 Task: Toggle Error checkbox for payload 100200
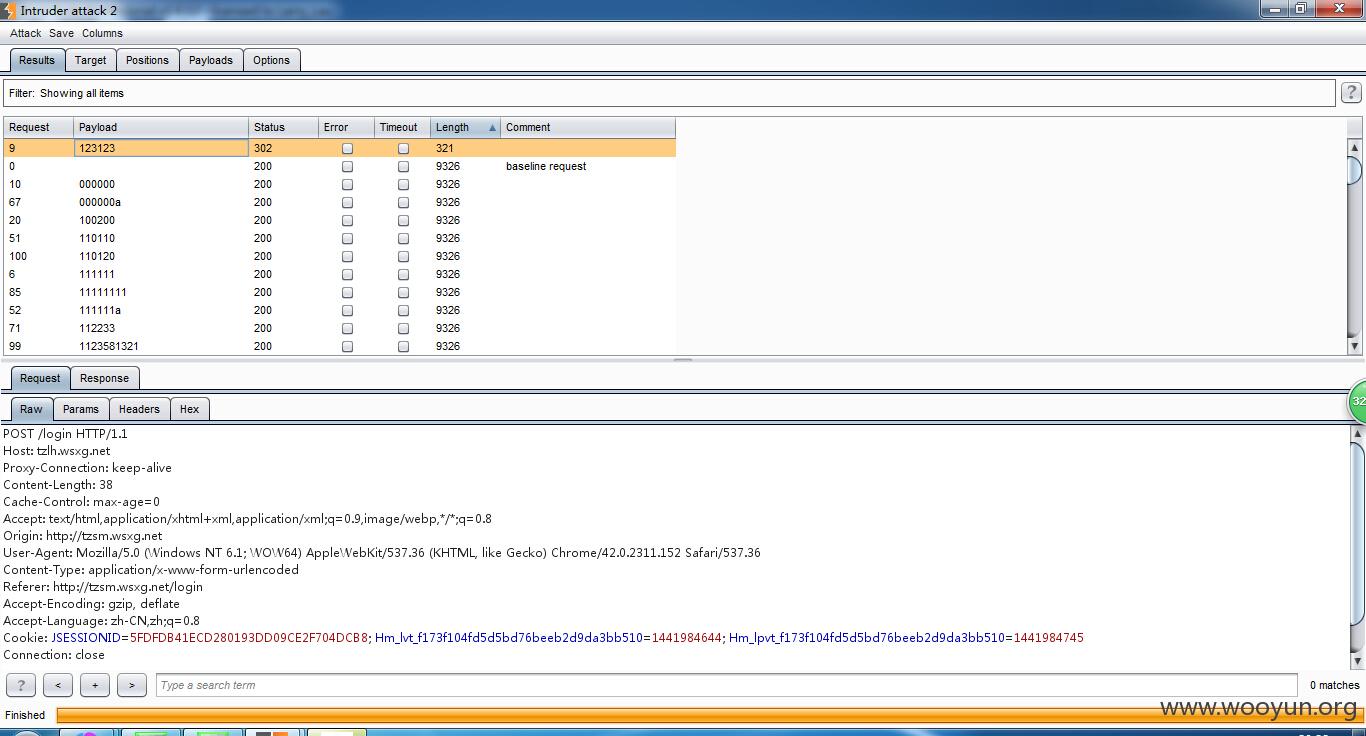347,220
